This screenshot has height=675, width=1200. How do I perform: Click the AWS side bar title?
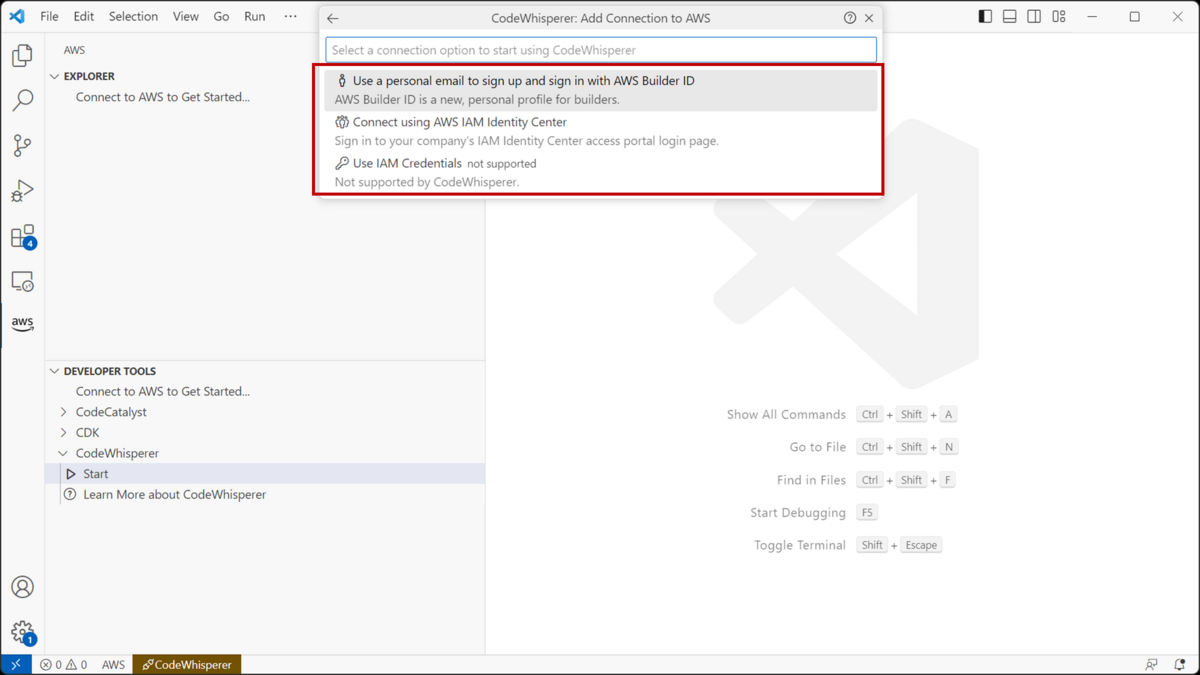[75, 50]
